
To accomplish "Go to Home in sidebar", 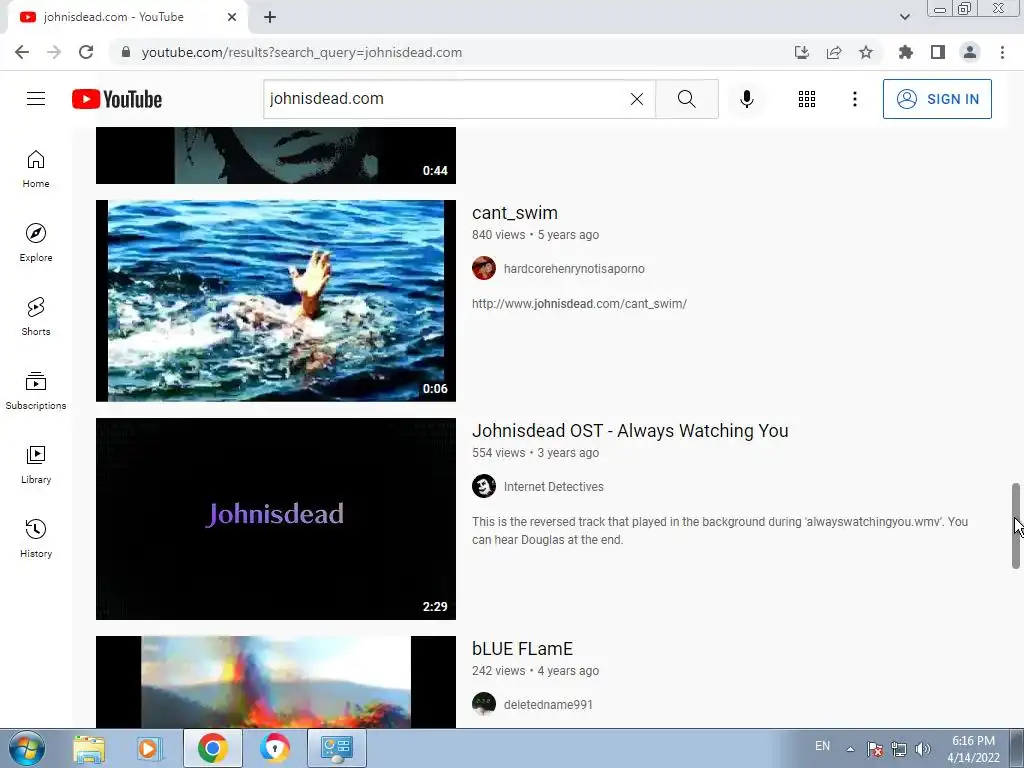I will 36,169.
